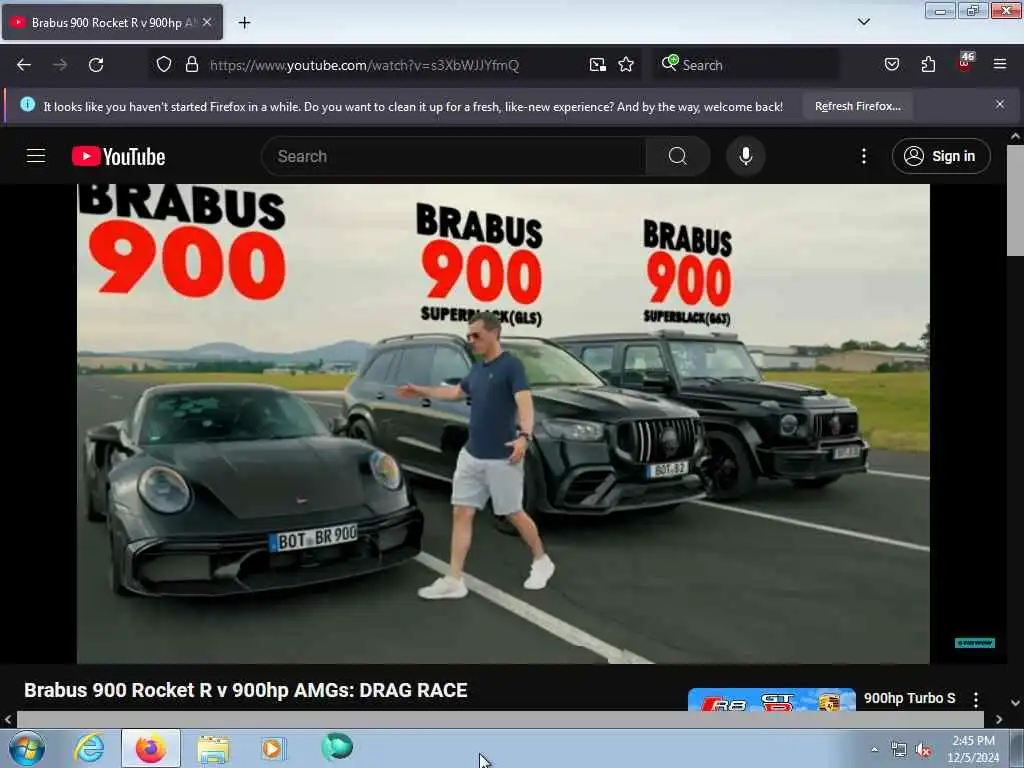Open the taskbar clock and date
The image size is (1024, 768).
(x=973, y=749)
